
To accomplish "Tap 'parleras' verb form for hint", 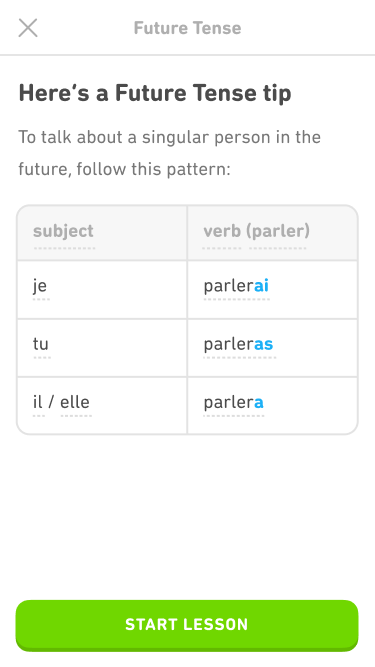I will (238, 344).
